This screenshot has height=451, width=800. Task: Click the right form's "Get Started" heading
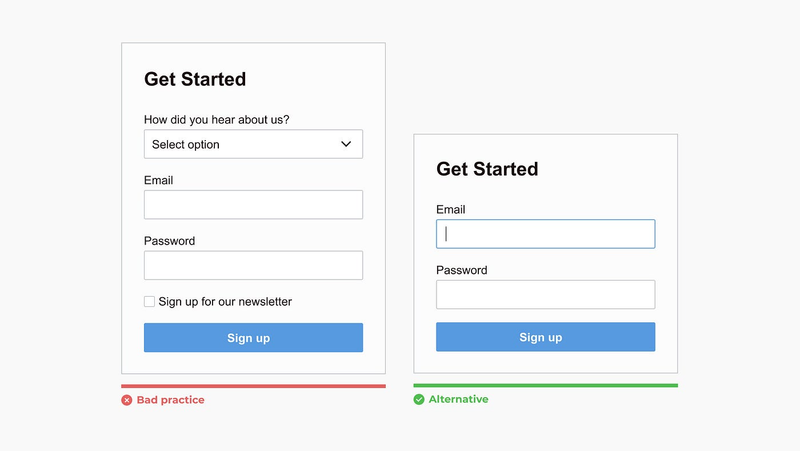coord(487,169)
